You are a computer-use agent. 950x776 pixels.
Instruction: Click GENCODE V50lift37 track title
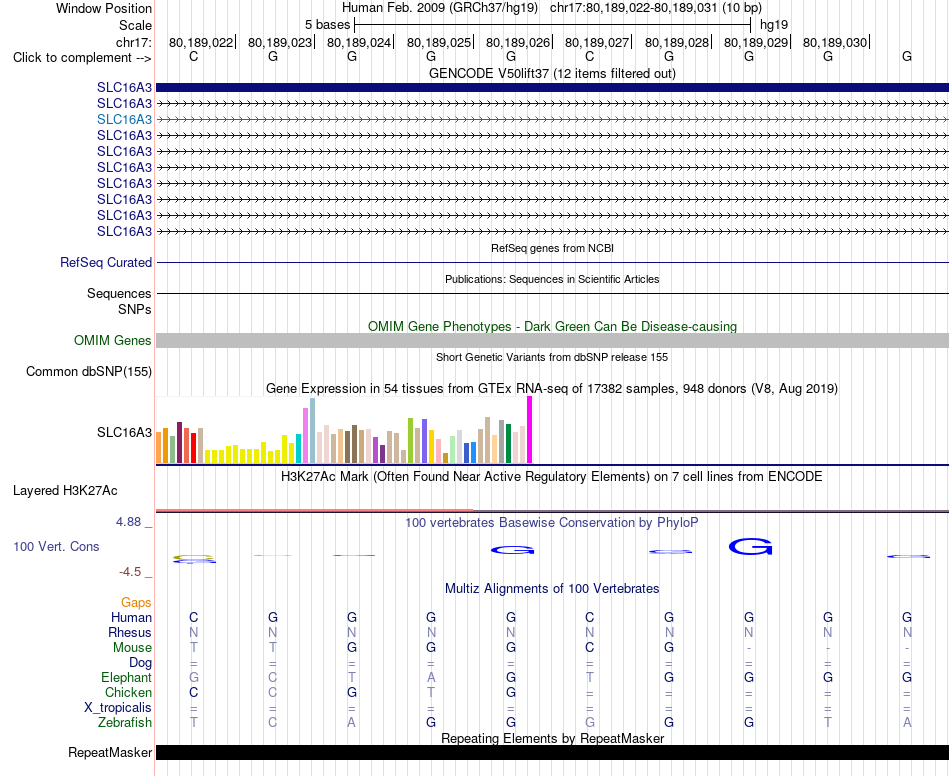tap(552, 73)
